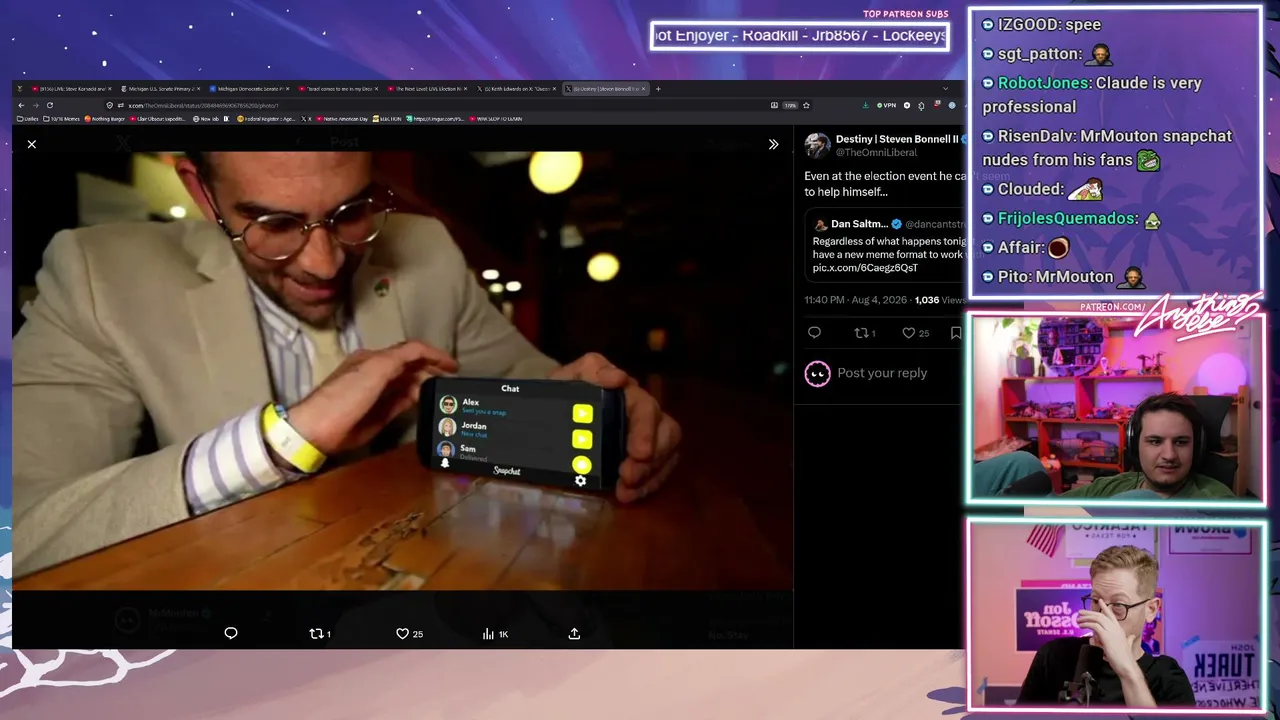Image resolution: width=1280 pixels, height=720 pixels.
Task: Open the X bookmark in the bookmarks bar
Action: pyautogui.click(x=308, y=119)
